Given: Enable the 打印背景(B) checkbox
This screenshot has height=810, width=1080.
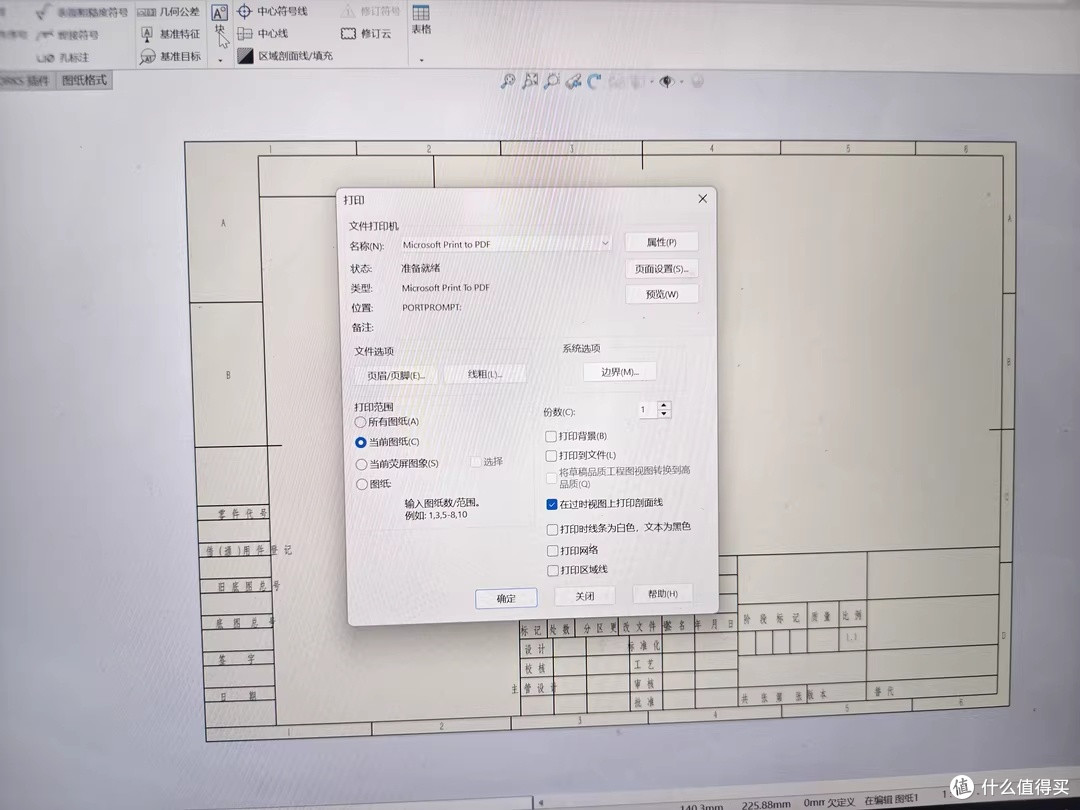Looking at the screenshot, I should [550, 436].
